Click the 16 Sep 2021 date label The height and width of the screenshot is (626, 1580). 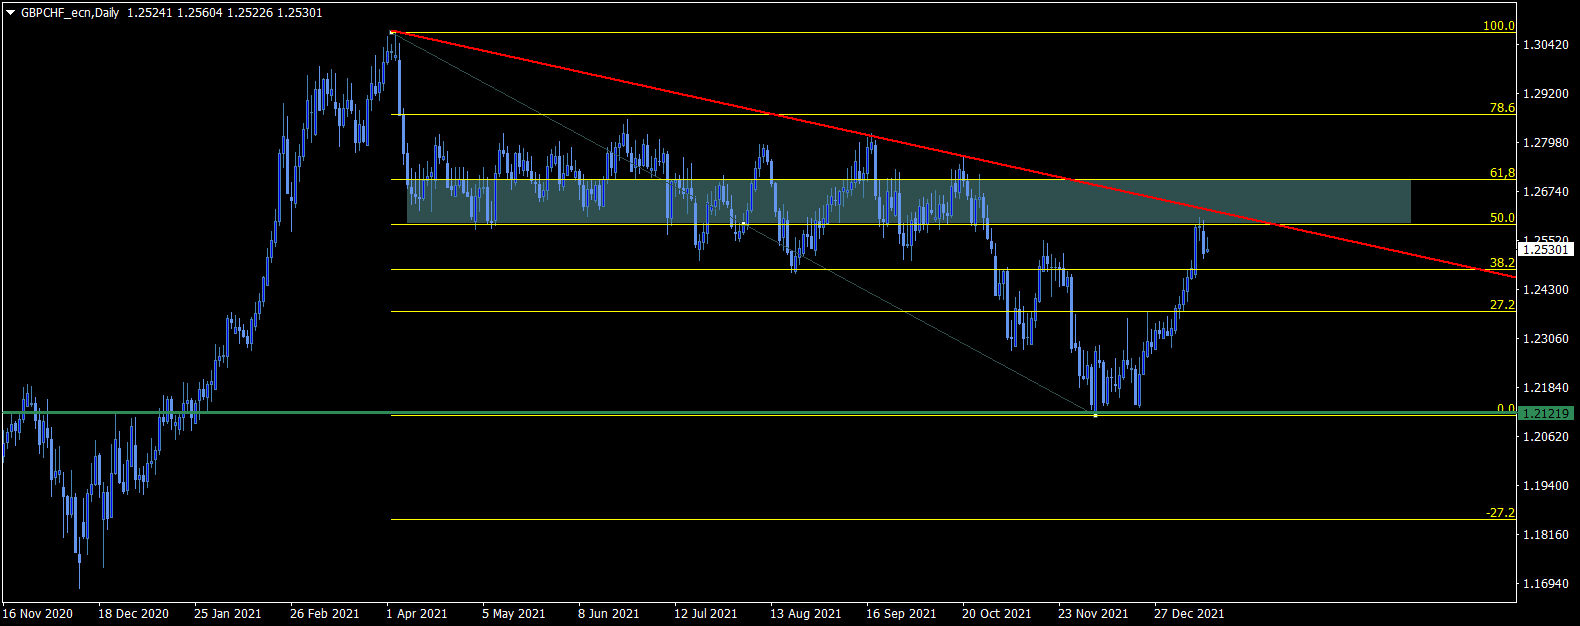pos(901,614)
